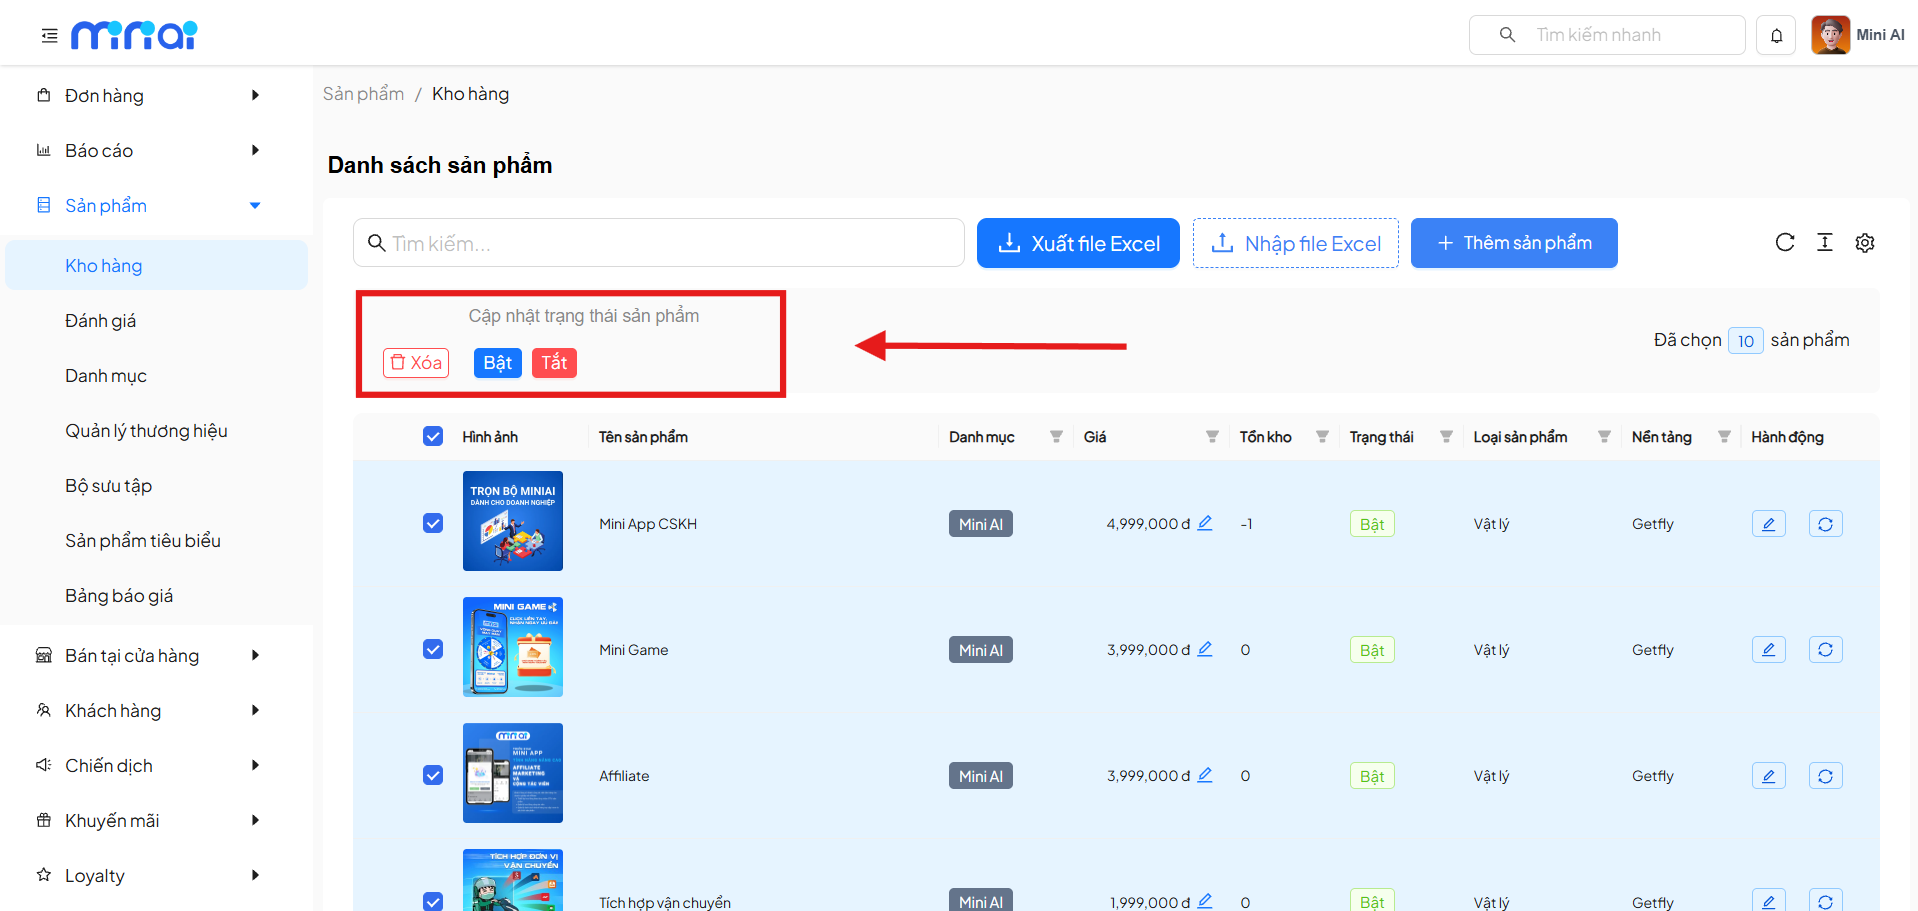
Task: Open table settings gear icon
Action: click(x=1864, y=243)
